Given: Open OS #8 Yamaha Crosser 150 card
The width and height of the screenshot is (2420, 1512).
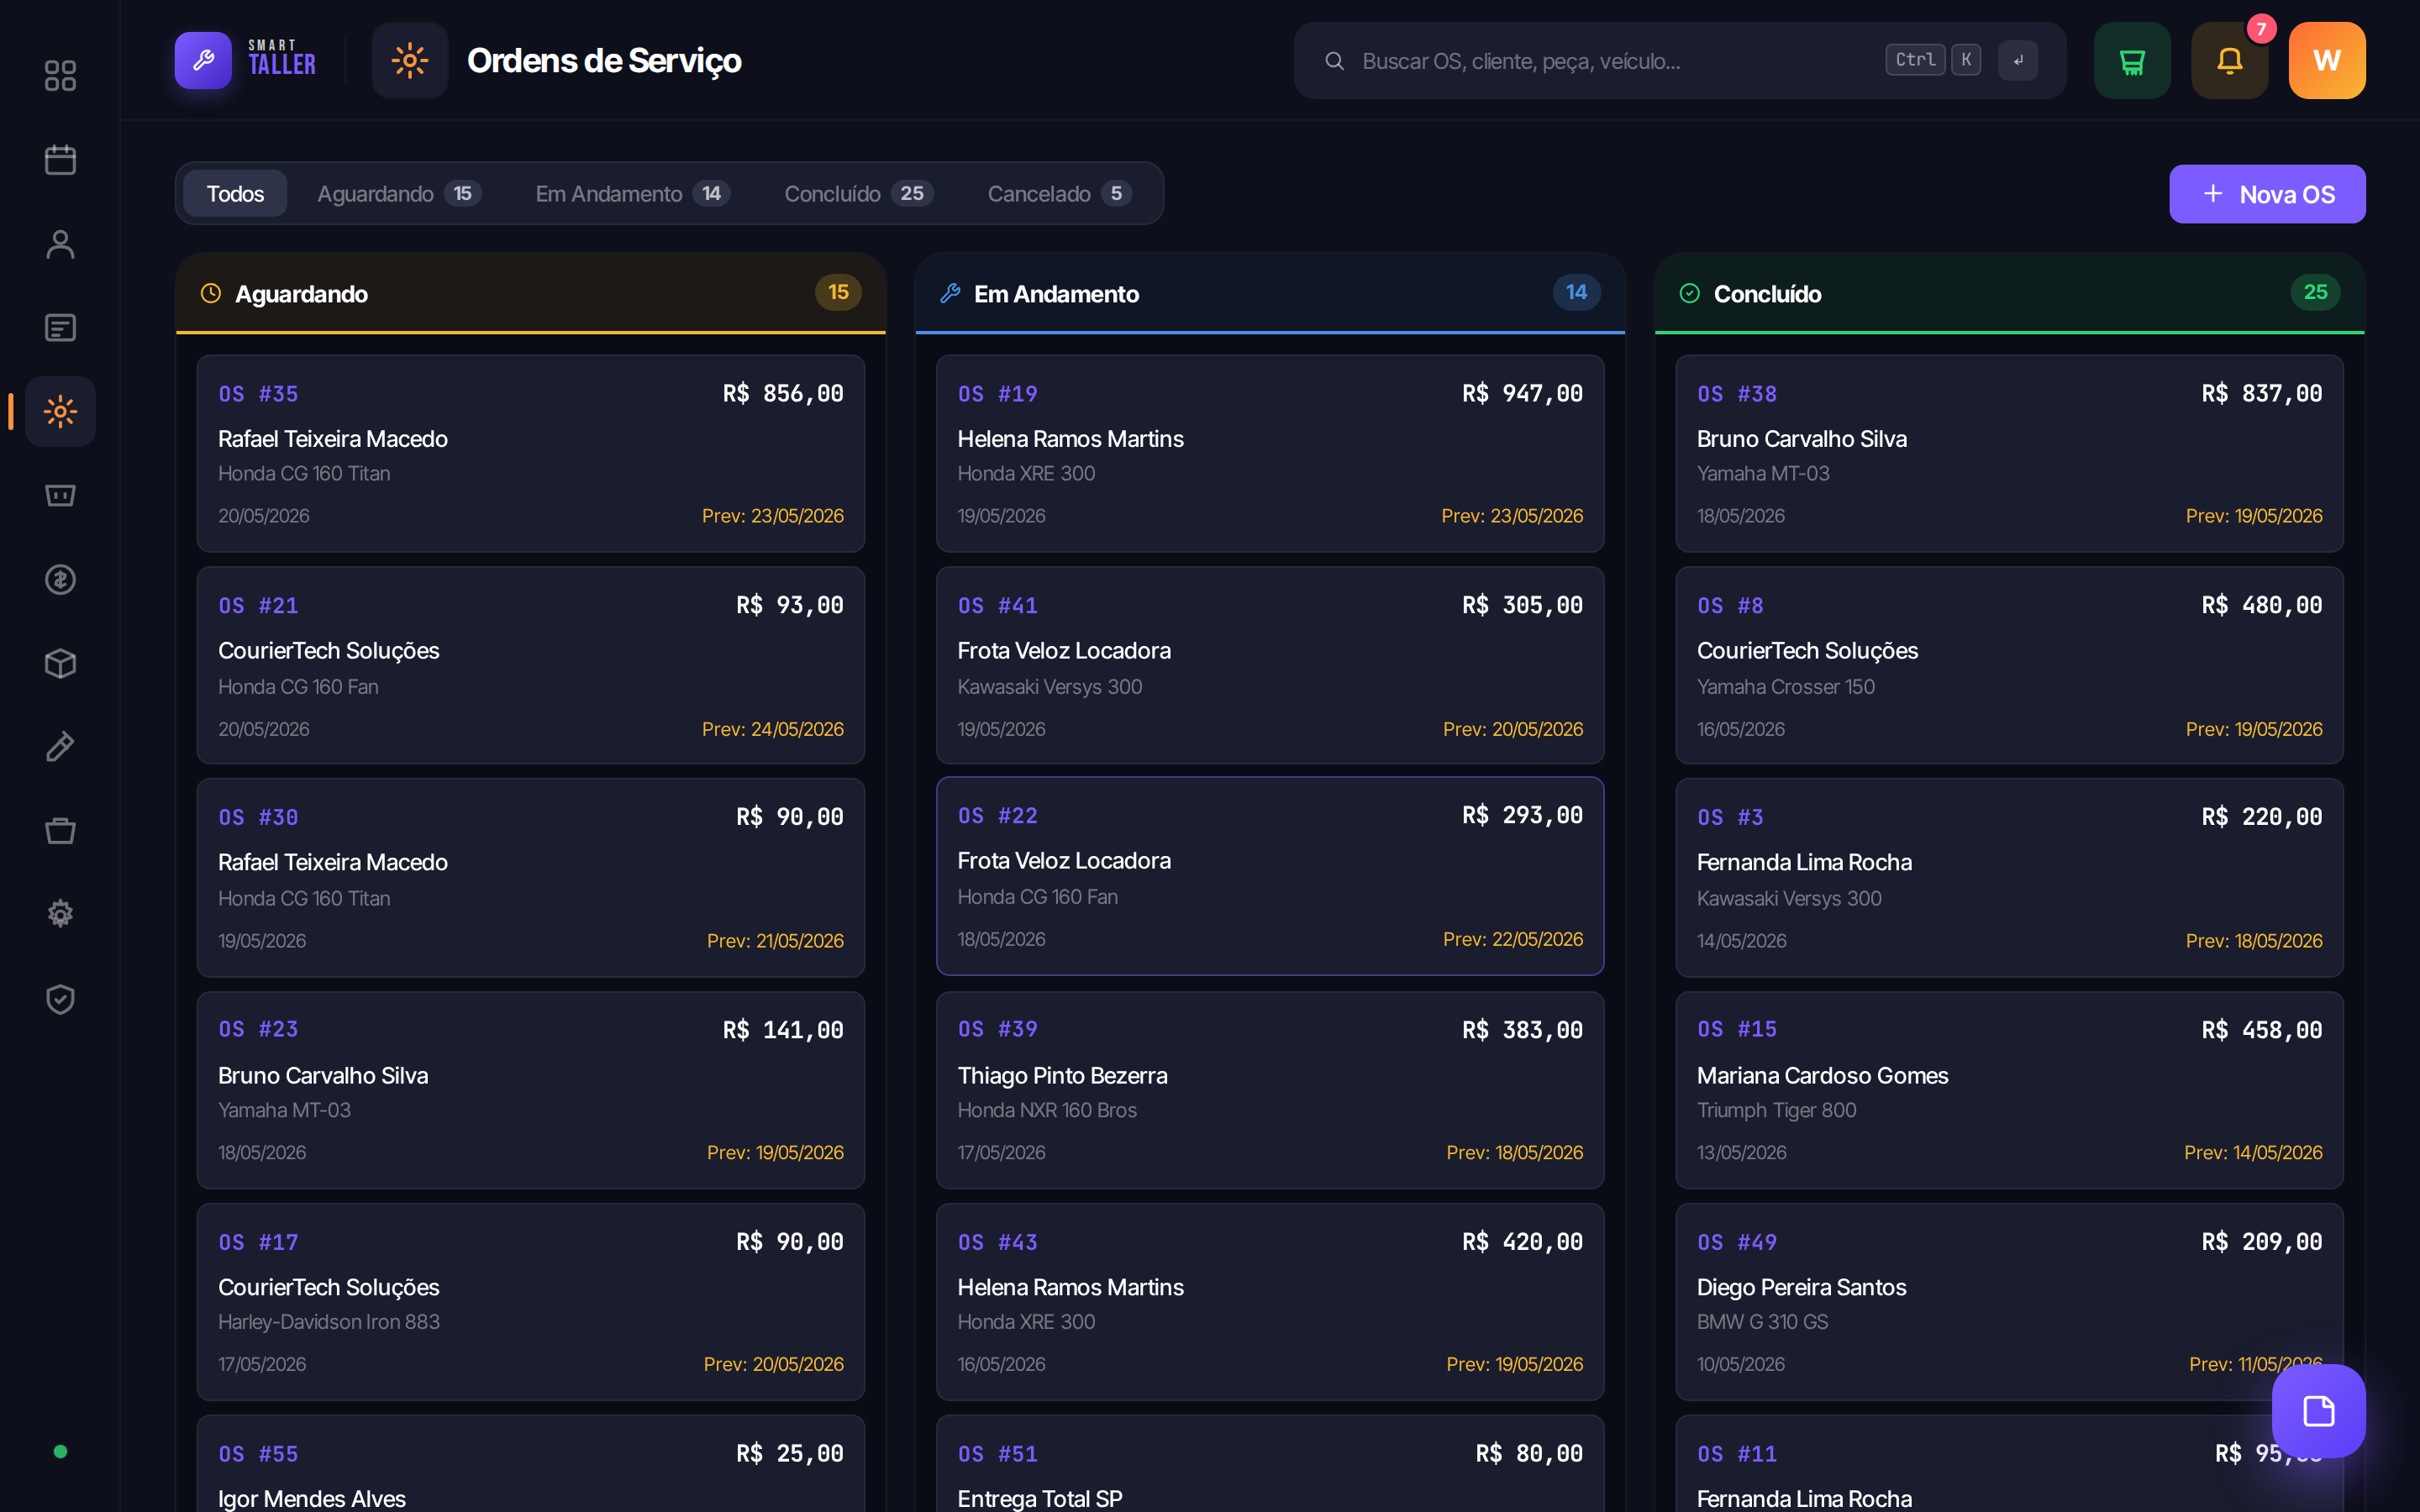Looking at the screenshot, I should (2009, 666).
